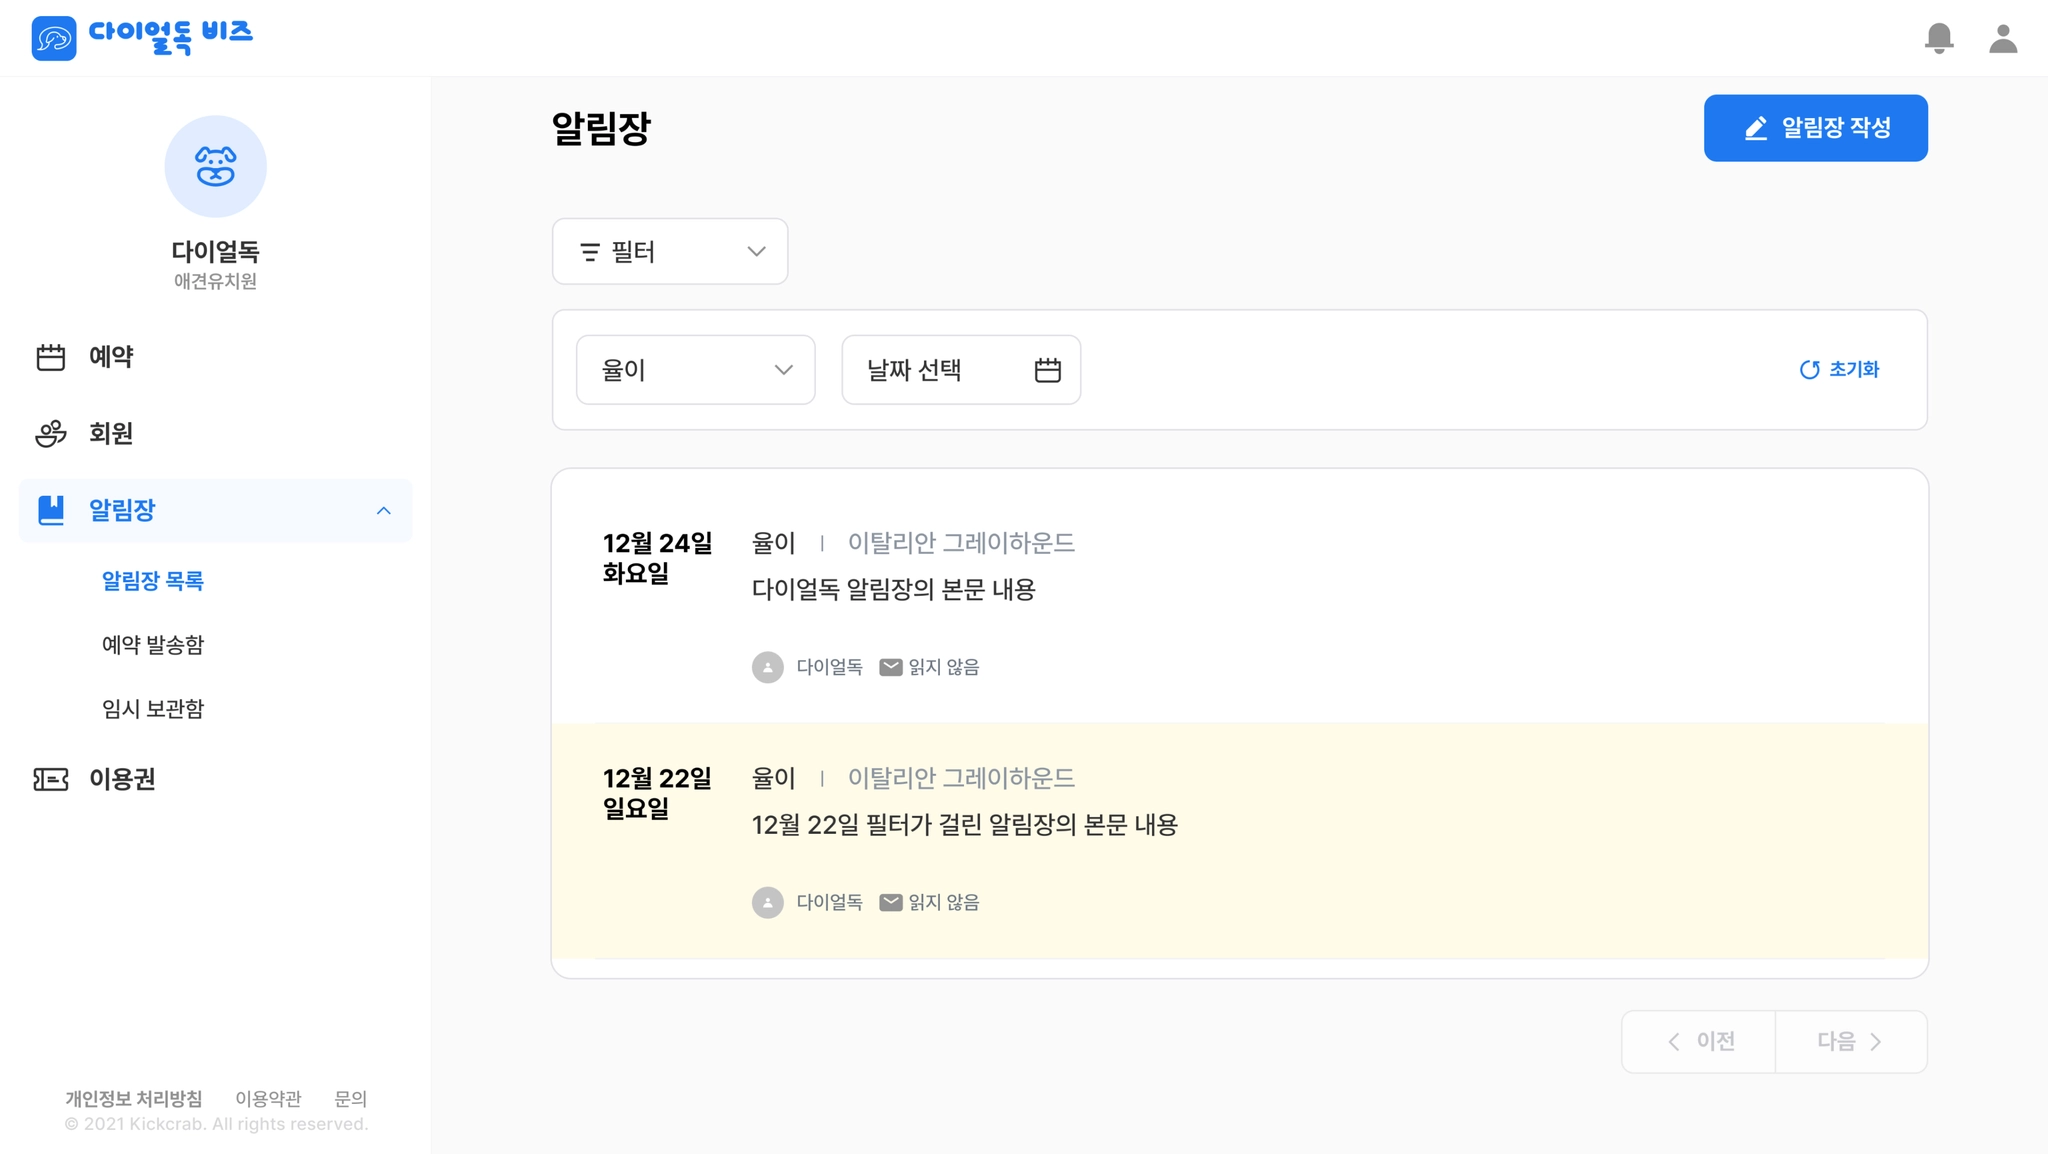
Task: Open the notifications bell icon
Action: click(x=1939, y=38)
